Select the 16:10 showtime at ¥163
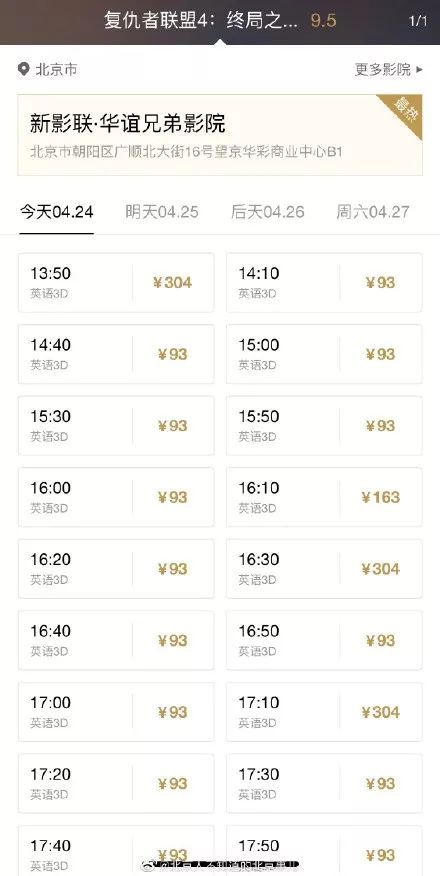This screenshot has width=440, height=876. click(x=324, y=497)
